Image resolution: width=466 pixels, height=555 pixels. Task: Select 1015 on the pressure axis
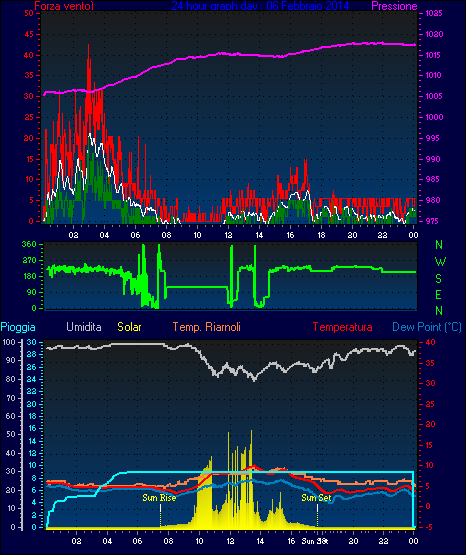click(433, 55)
